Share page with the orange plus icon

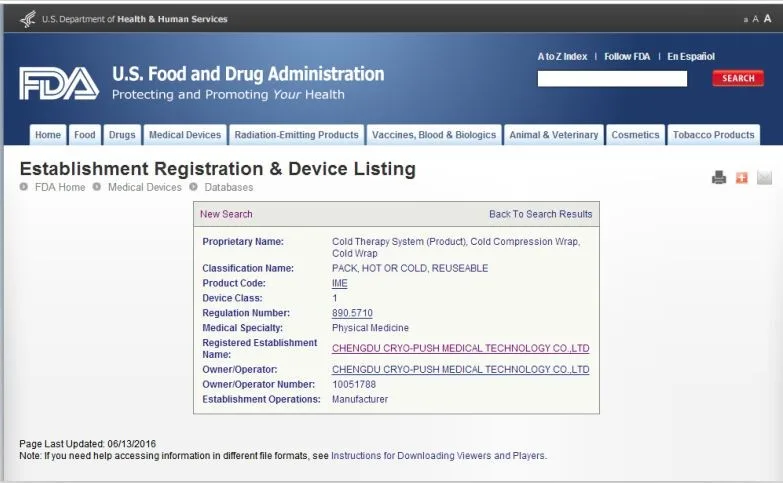click(x=742, y=177)
